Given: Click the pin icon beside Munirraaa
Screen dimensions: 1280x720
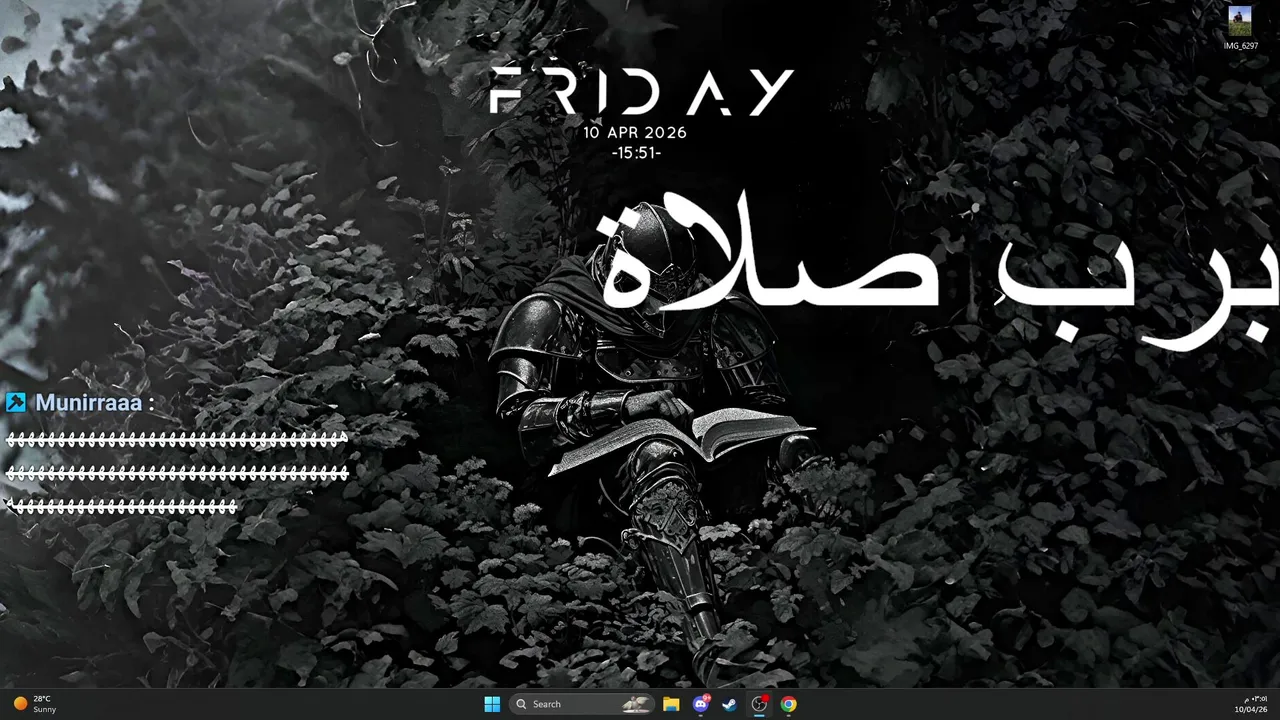Looking at the screenshot, I should 15,402.
